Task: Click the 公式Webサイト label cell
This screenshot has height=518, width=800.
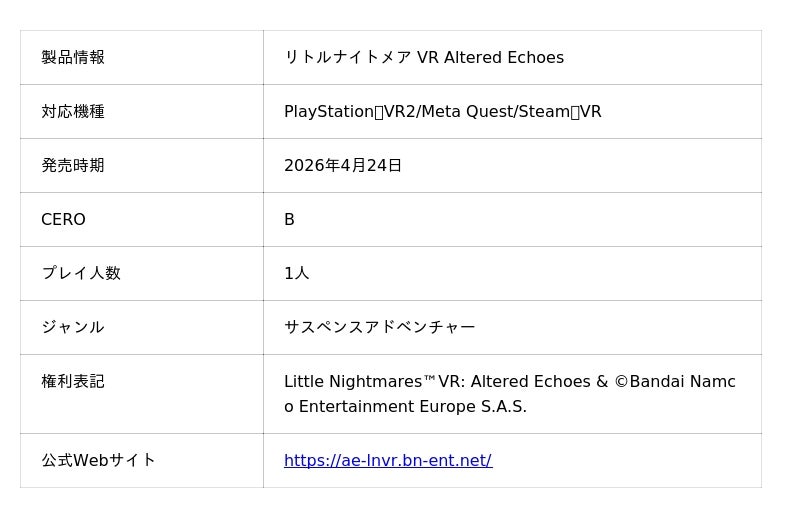Action: [98, 460]
